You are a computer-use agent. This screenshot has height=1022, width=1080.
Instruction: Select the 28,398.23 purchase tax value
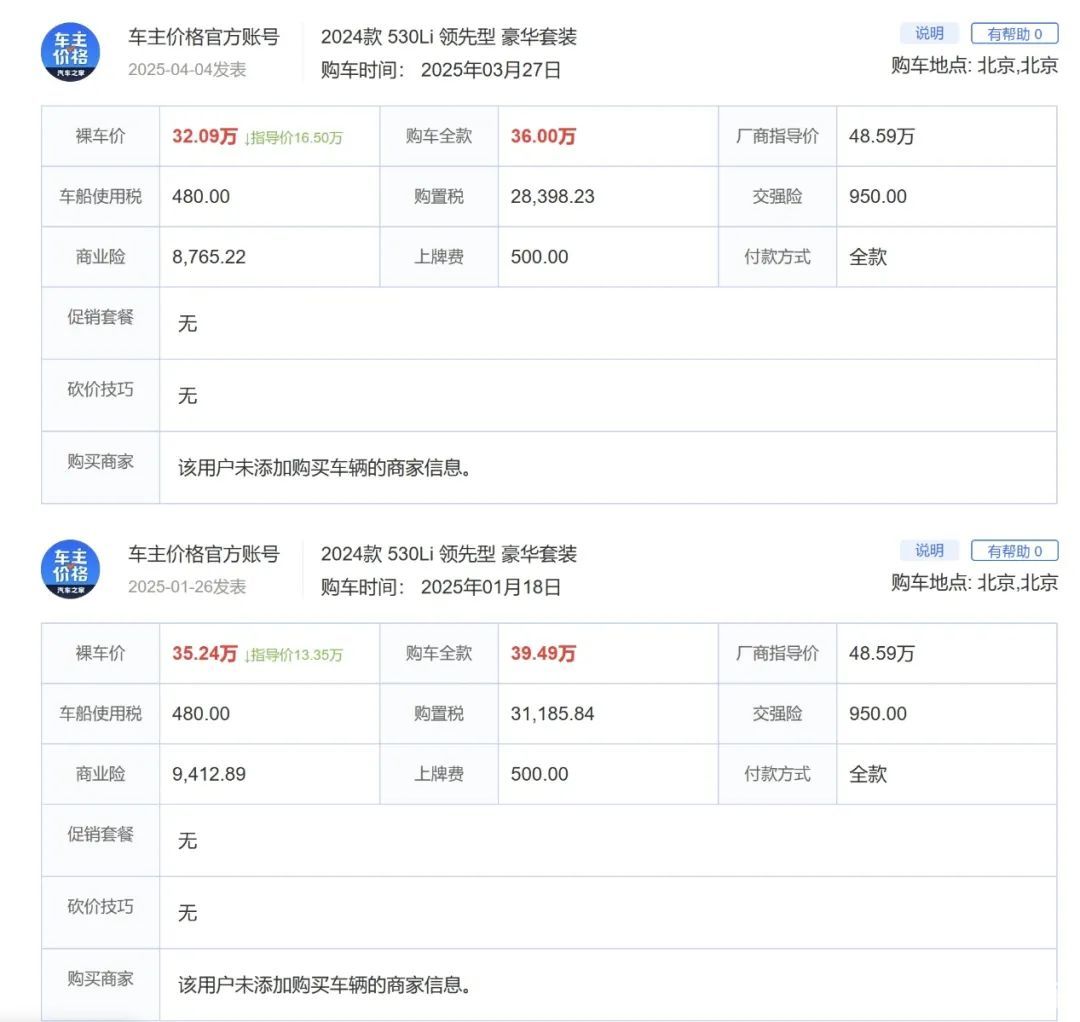tap(552, 197)
